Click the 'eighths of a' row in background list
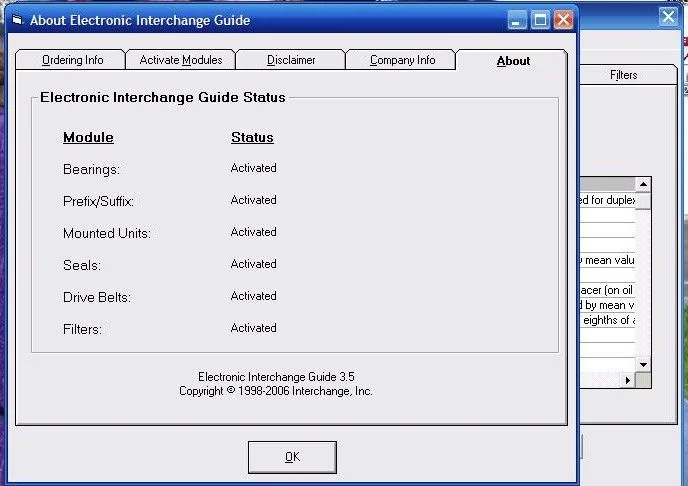Viewport: 688px width, 486px height. [x=608, y=320]
